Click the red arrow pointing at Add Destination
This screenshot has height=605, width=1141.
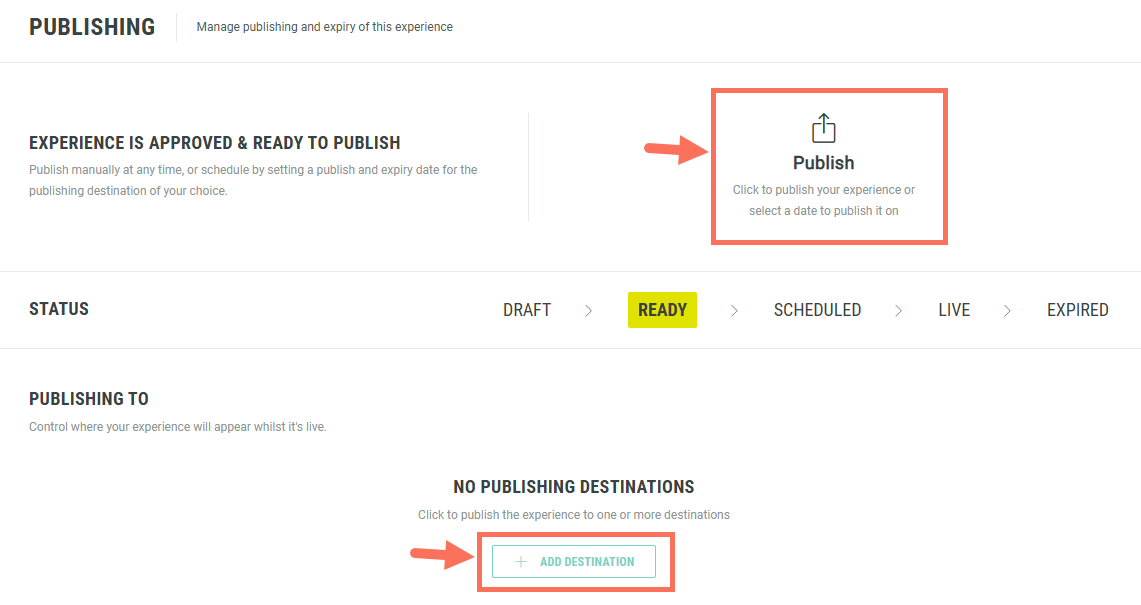443,557
